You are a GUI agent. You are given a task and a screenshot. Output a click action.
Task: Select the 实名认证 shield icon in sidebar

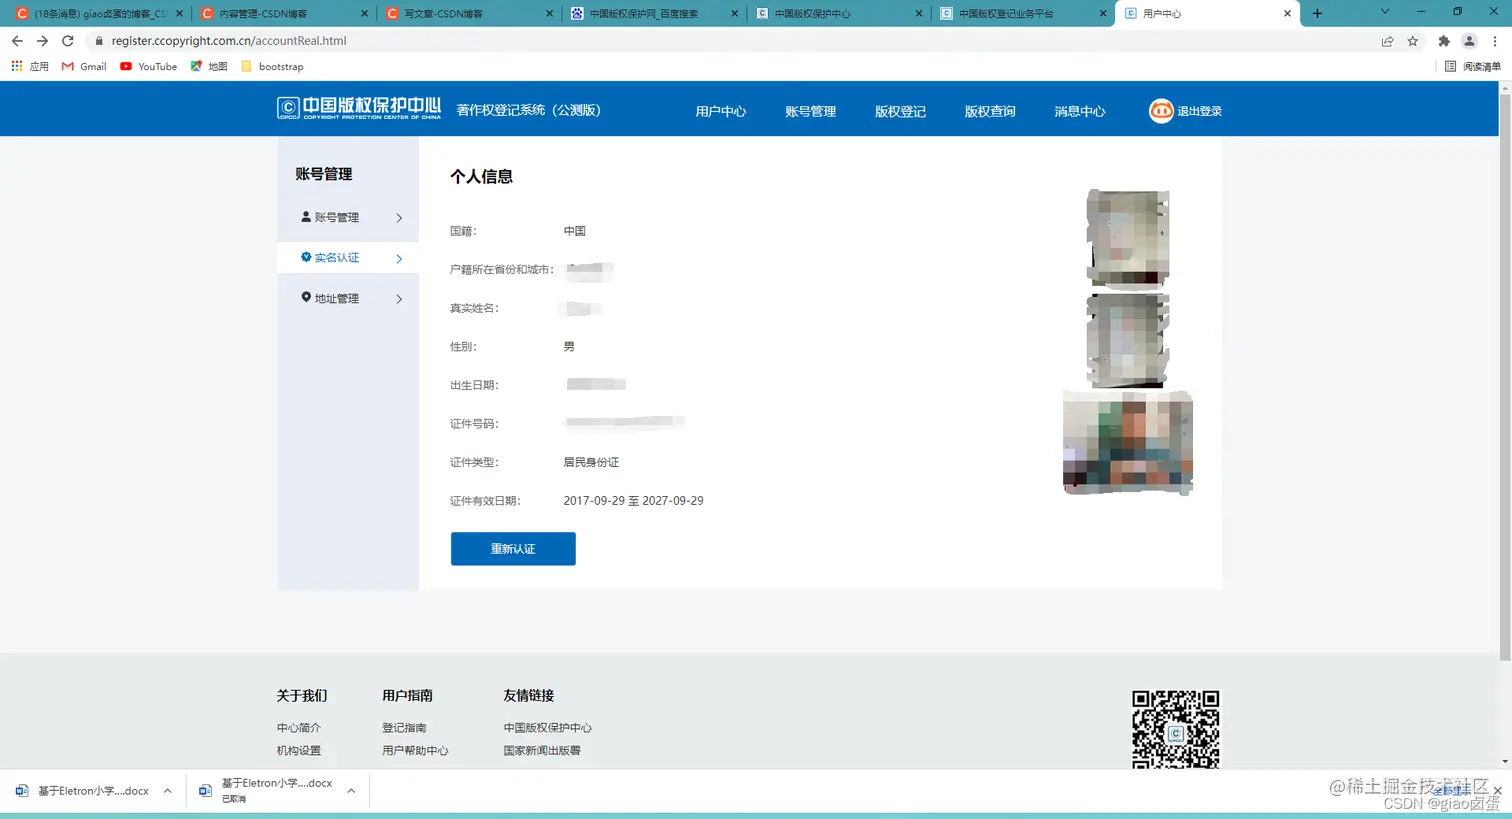pyautogui.click(x=306, y=257)
